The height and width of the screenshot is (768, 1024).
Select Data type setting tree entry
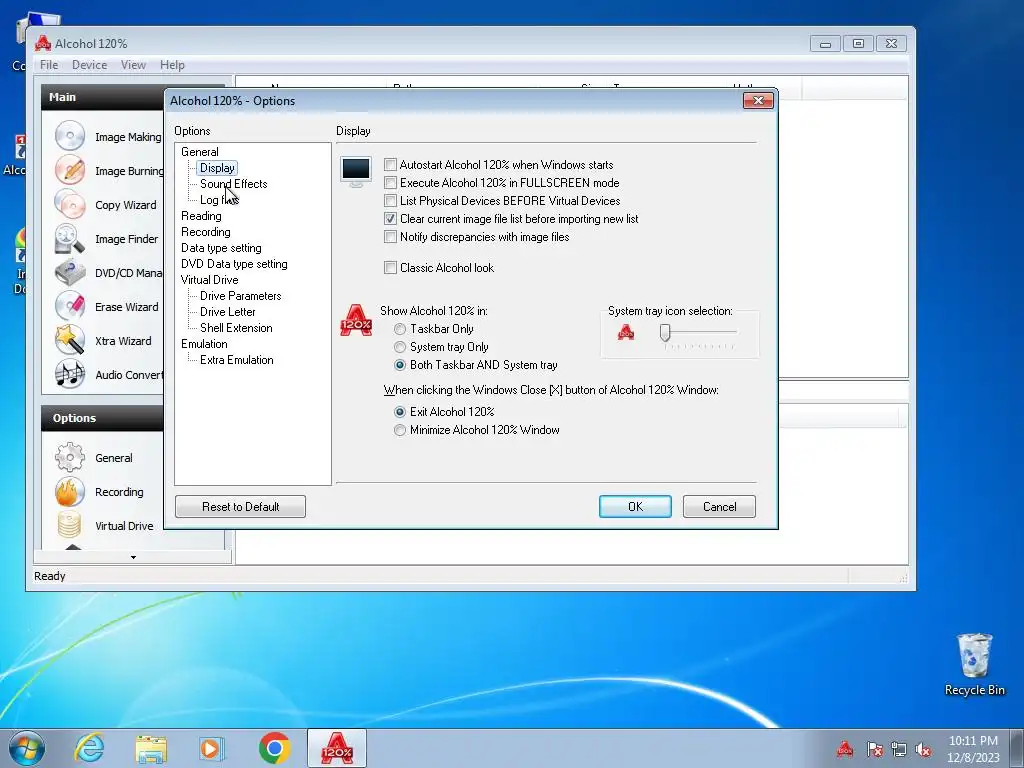point(221,248)
